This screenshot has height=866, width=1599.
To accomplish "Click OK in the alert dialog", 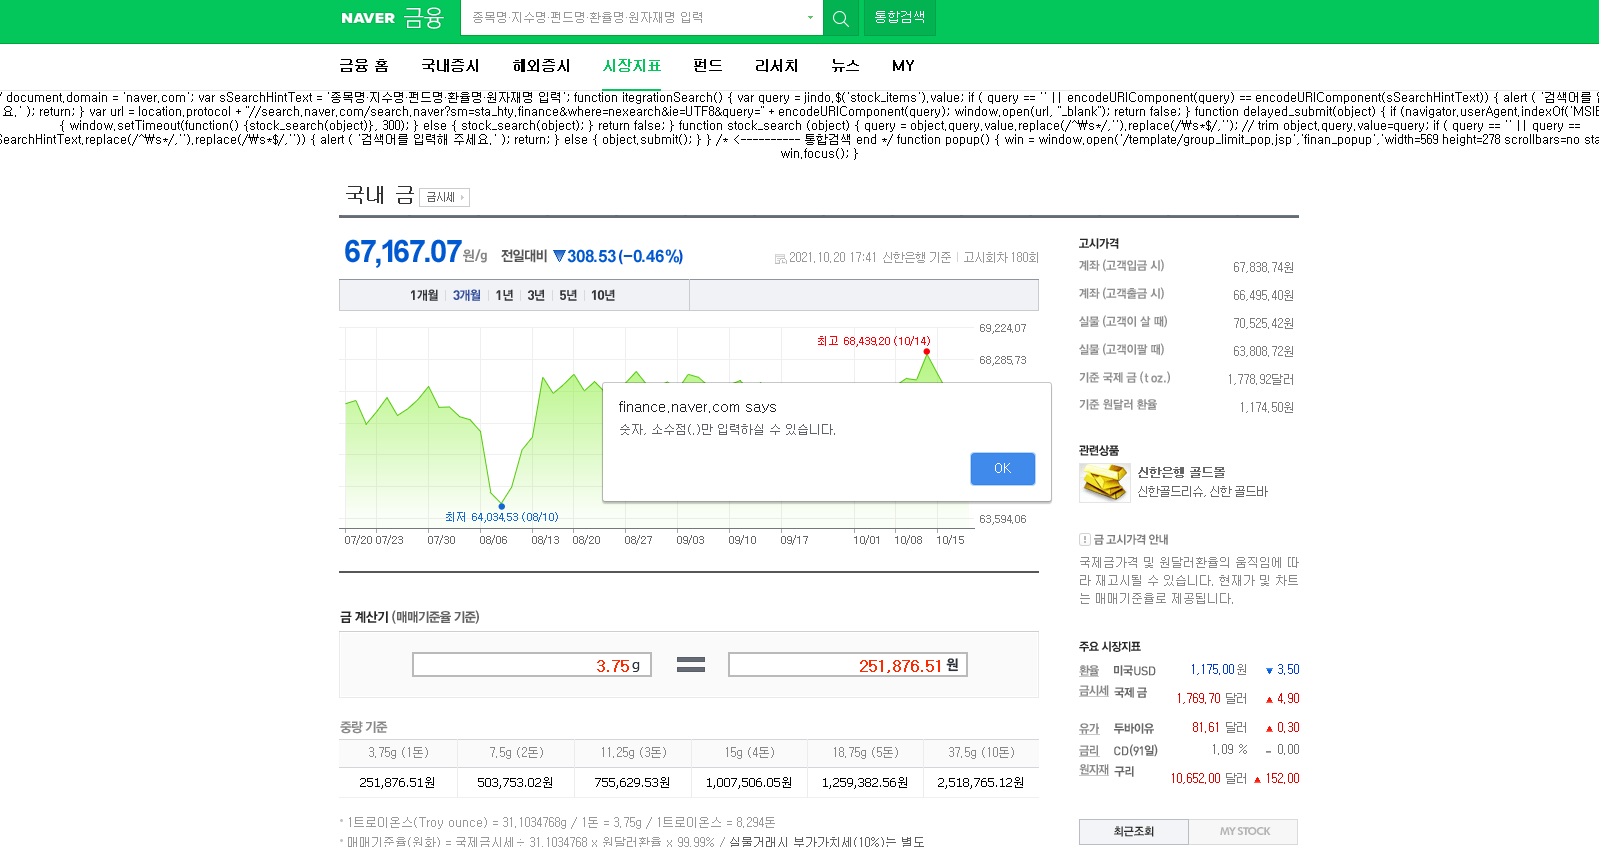I will click(x=1002, y=468).
